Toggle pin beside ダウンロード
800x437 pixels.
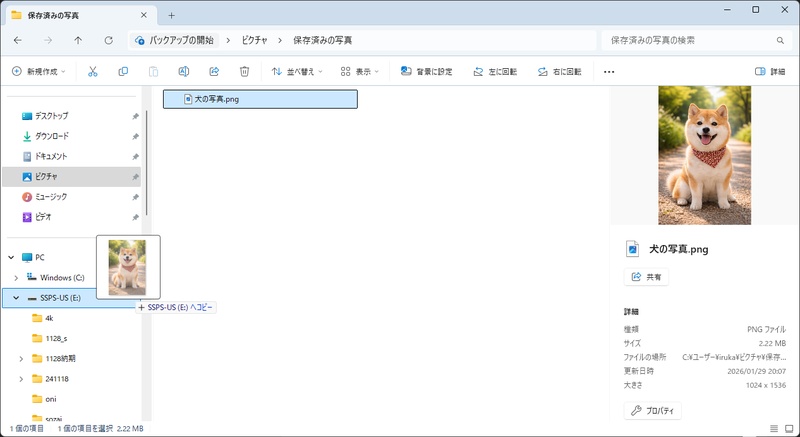tap(135, 137)
